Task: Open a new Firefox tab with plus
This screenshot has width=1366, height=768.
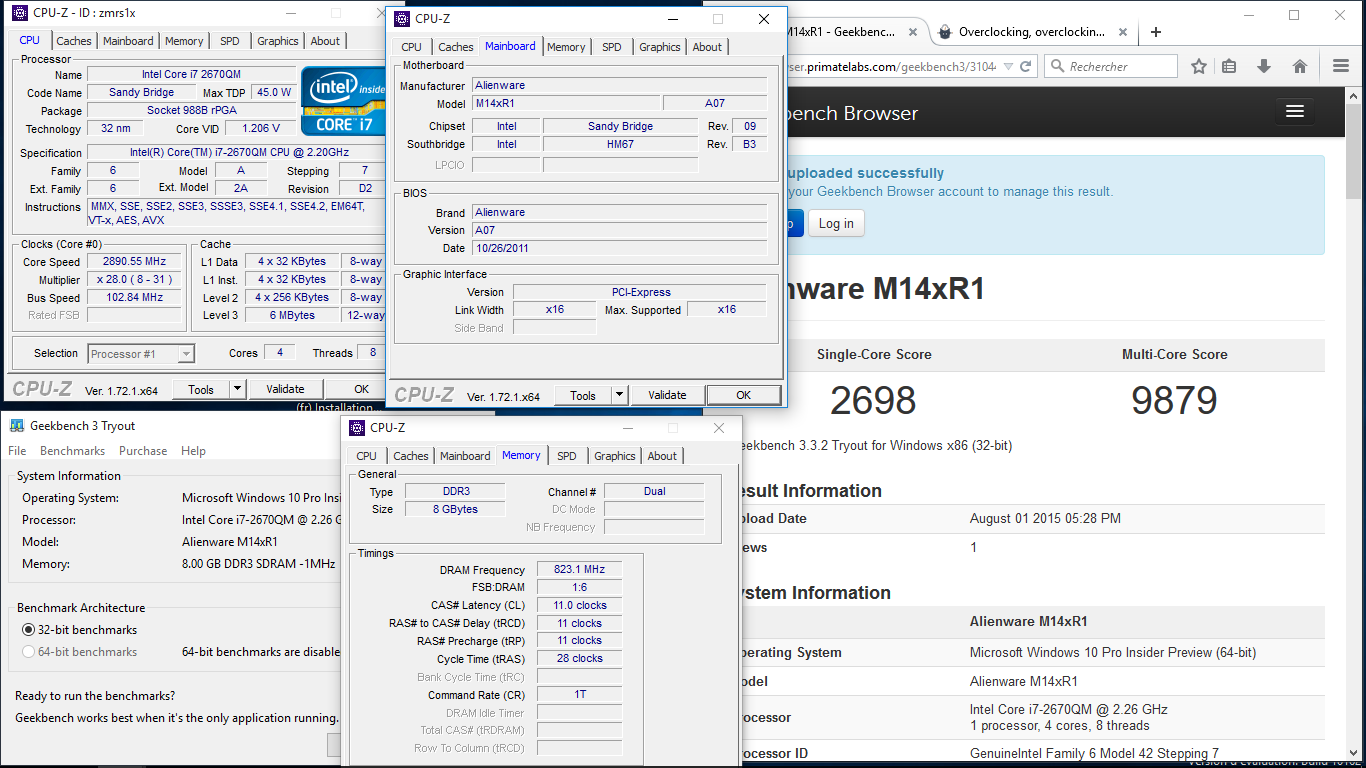Action: coord(1156,31)
